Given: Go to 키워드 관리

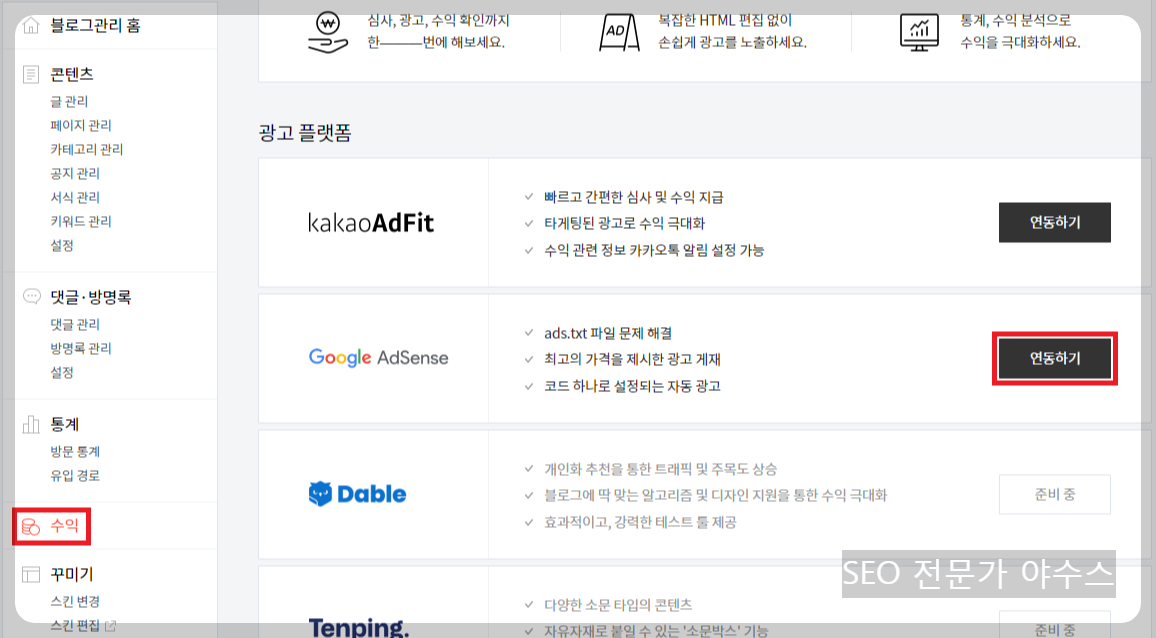Looking at the screenshot, I should click(81, 221).
